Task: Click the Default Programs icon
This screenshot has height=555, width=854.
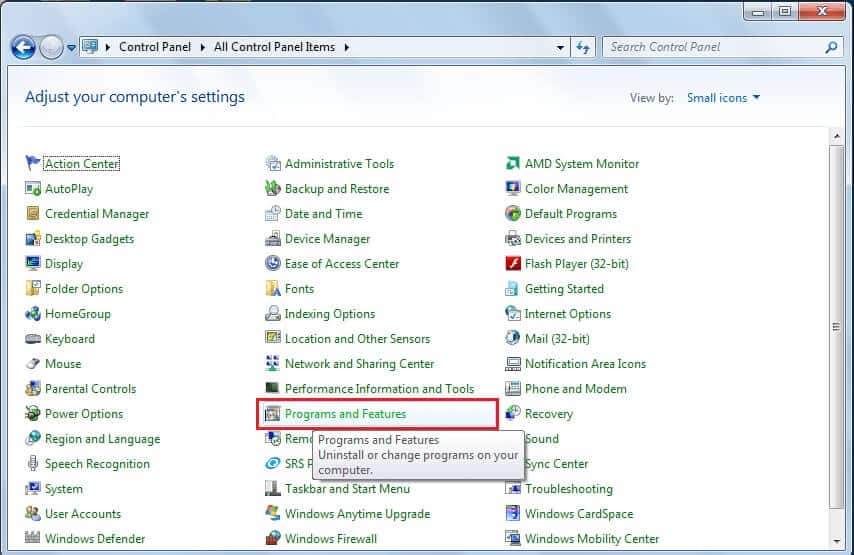Action: 513,214
